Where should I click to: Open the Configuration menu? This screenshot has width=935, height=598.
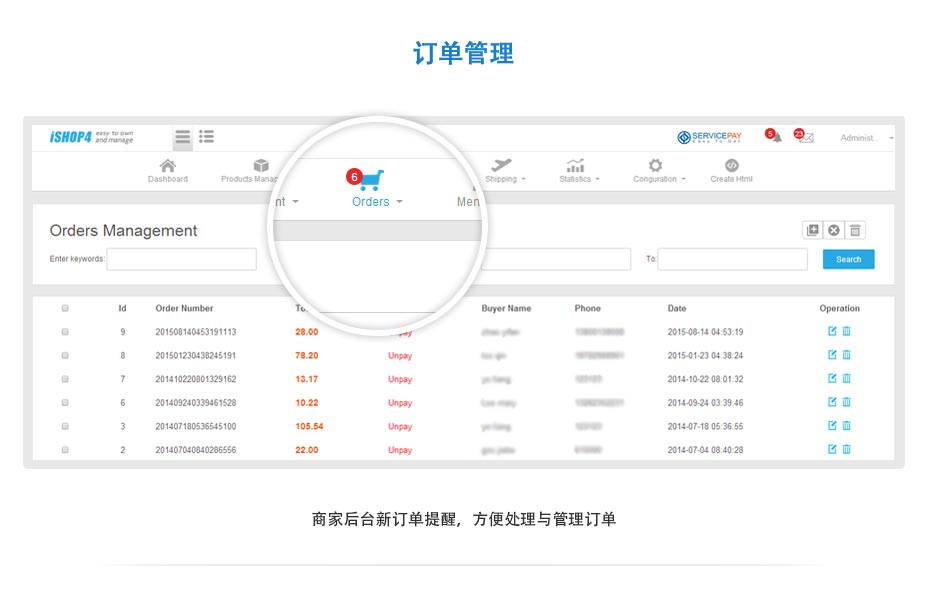tap(659, 170)
